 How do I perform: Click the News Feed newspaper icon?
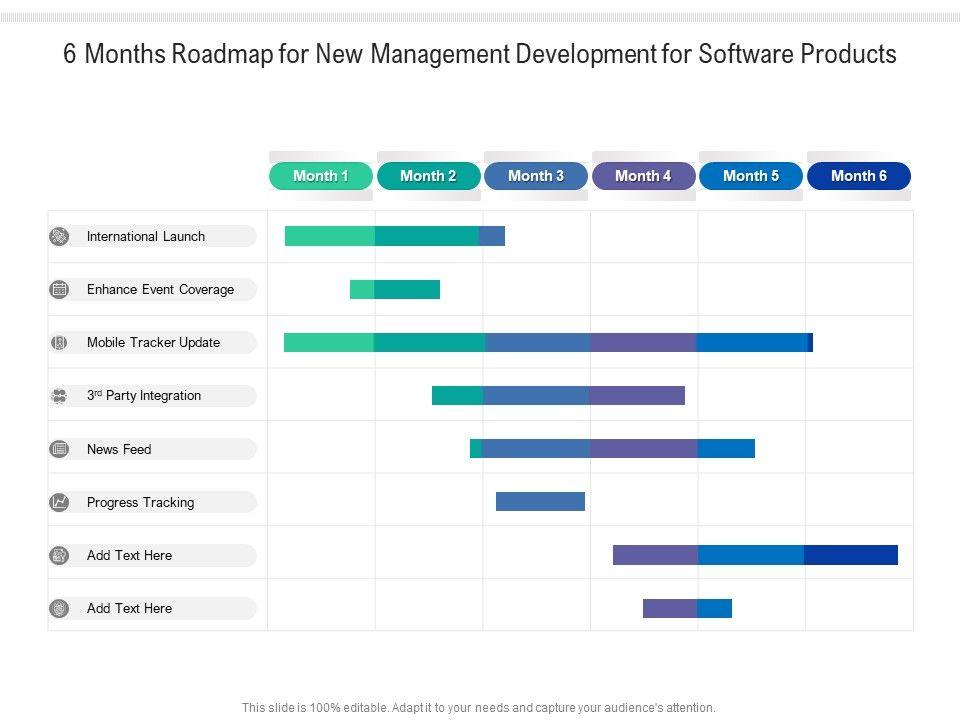pyautogui.click(x=60, y=449)
